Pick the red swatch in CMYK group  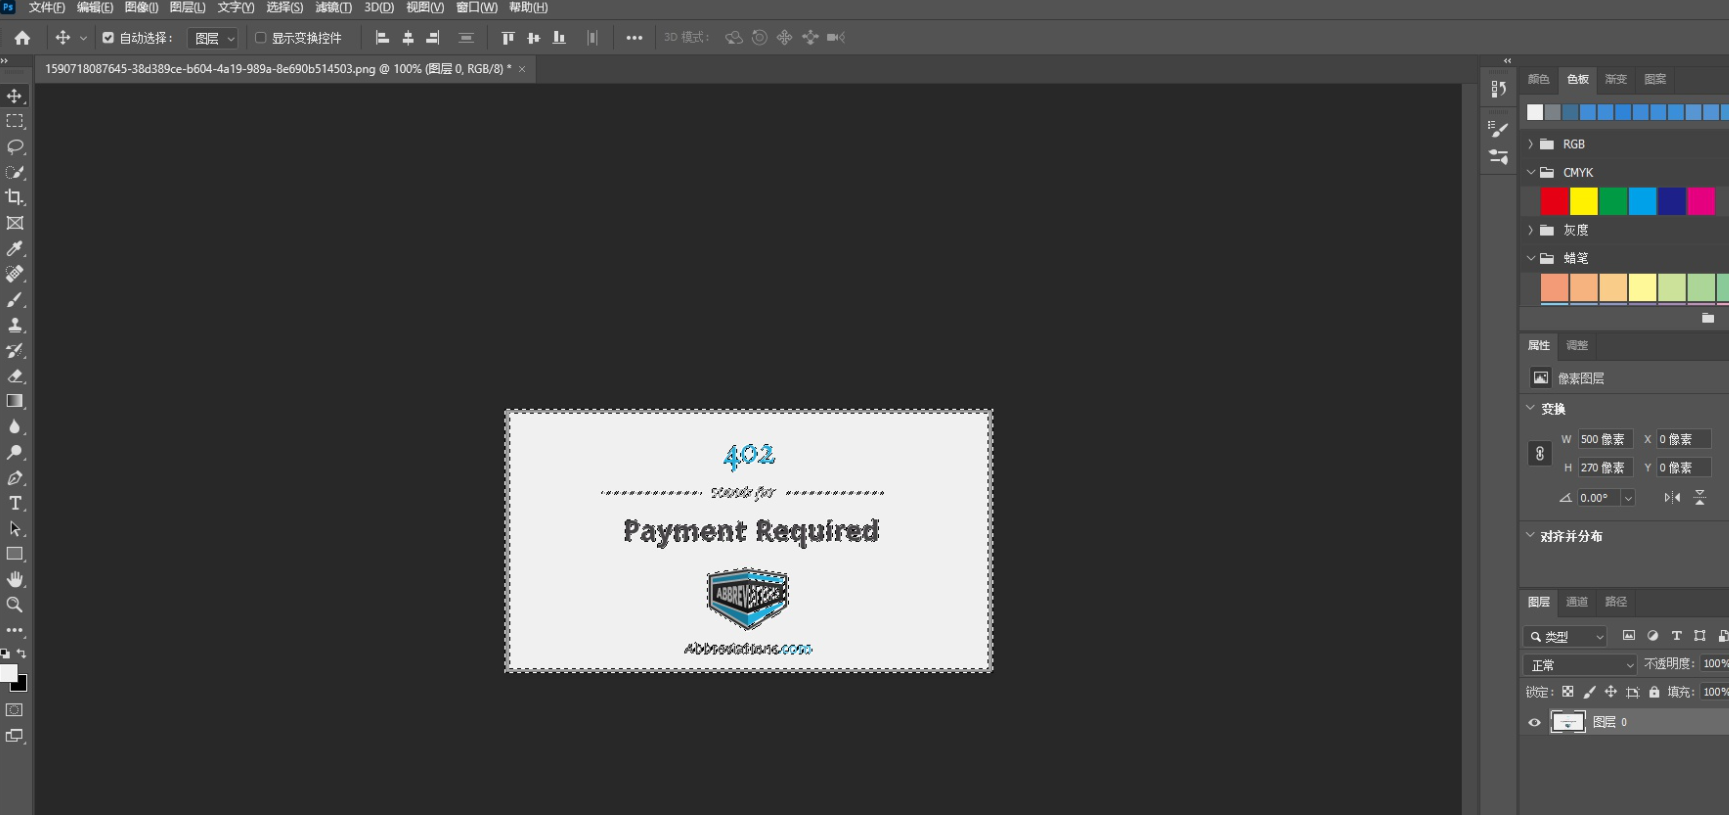[1554, 201]
